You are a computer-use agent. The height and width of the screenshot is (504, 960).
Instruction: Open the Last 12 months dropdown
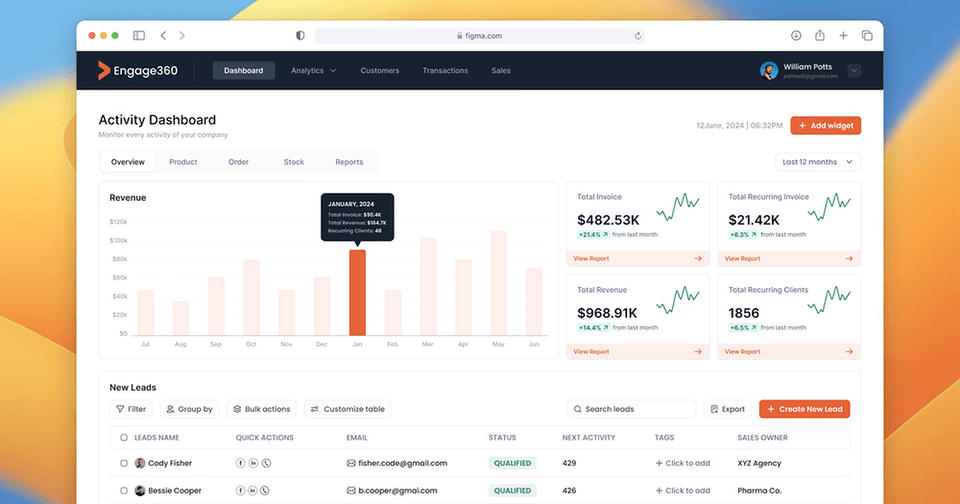[818, 162]
